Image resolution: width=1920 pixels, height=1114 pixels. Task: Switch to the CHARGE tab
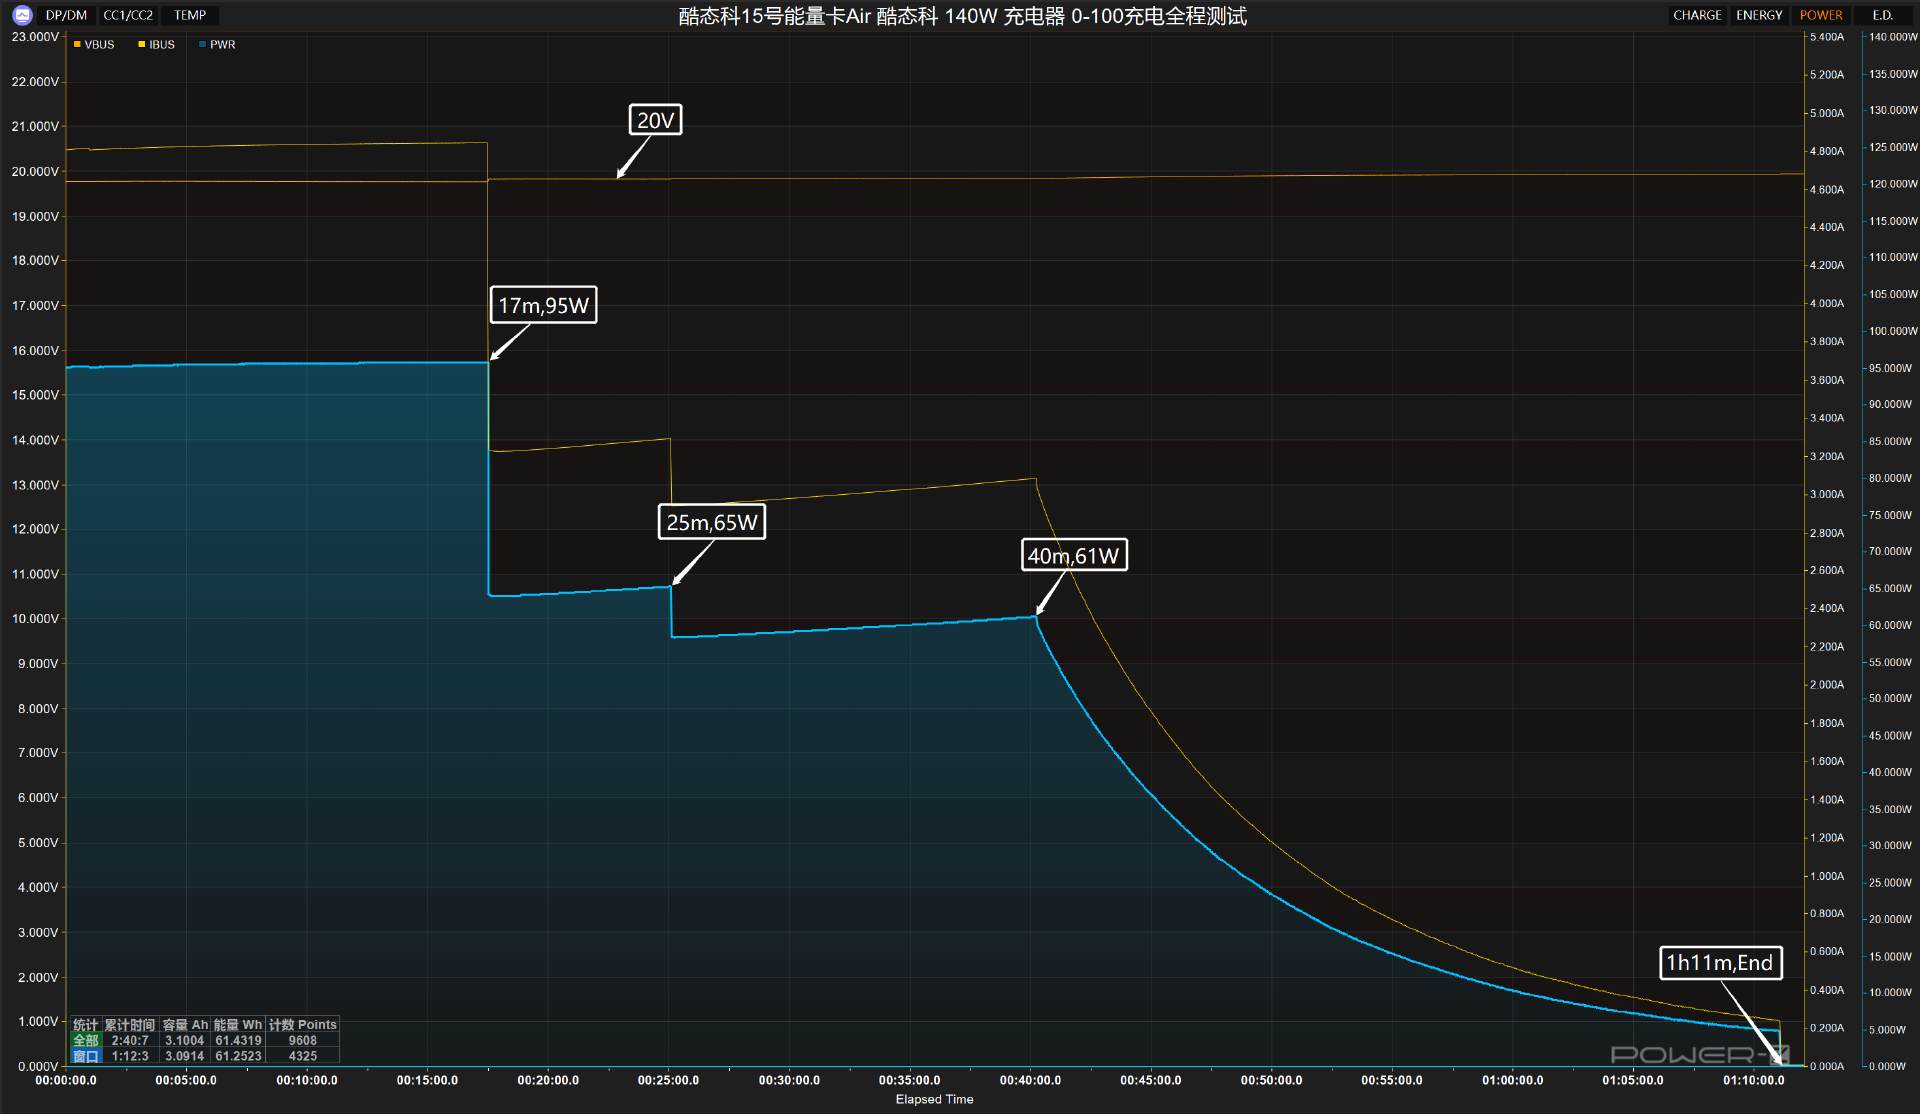pos(1697,15)
